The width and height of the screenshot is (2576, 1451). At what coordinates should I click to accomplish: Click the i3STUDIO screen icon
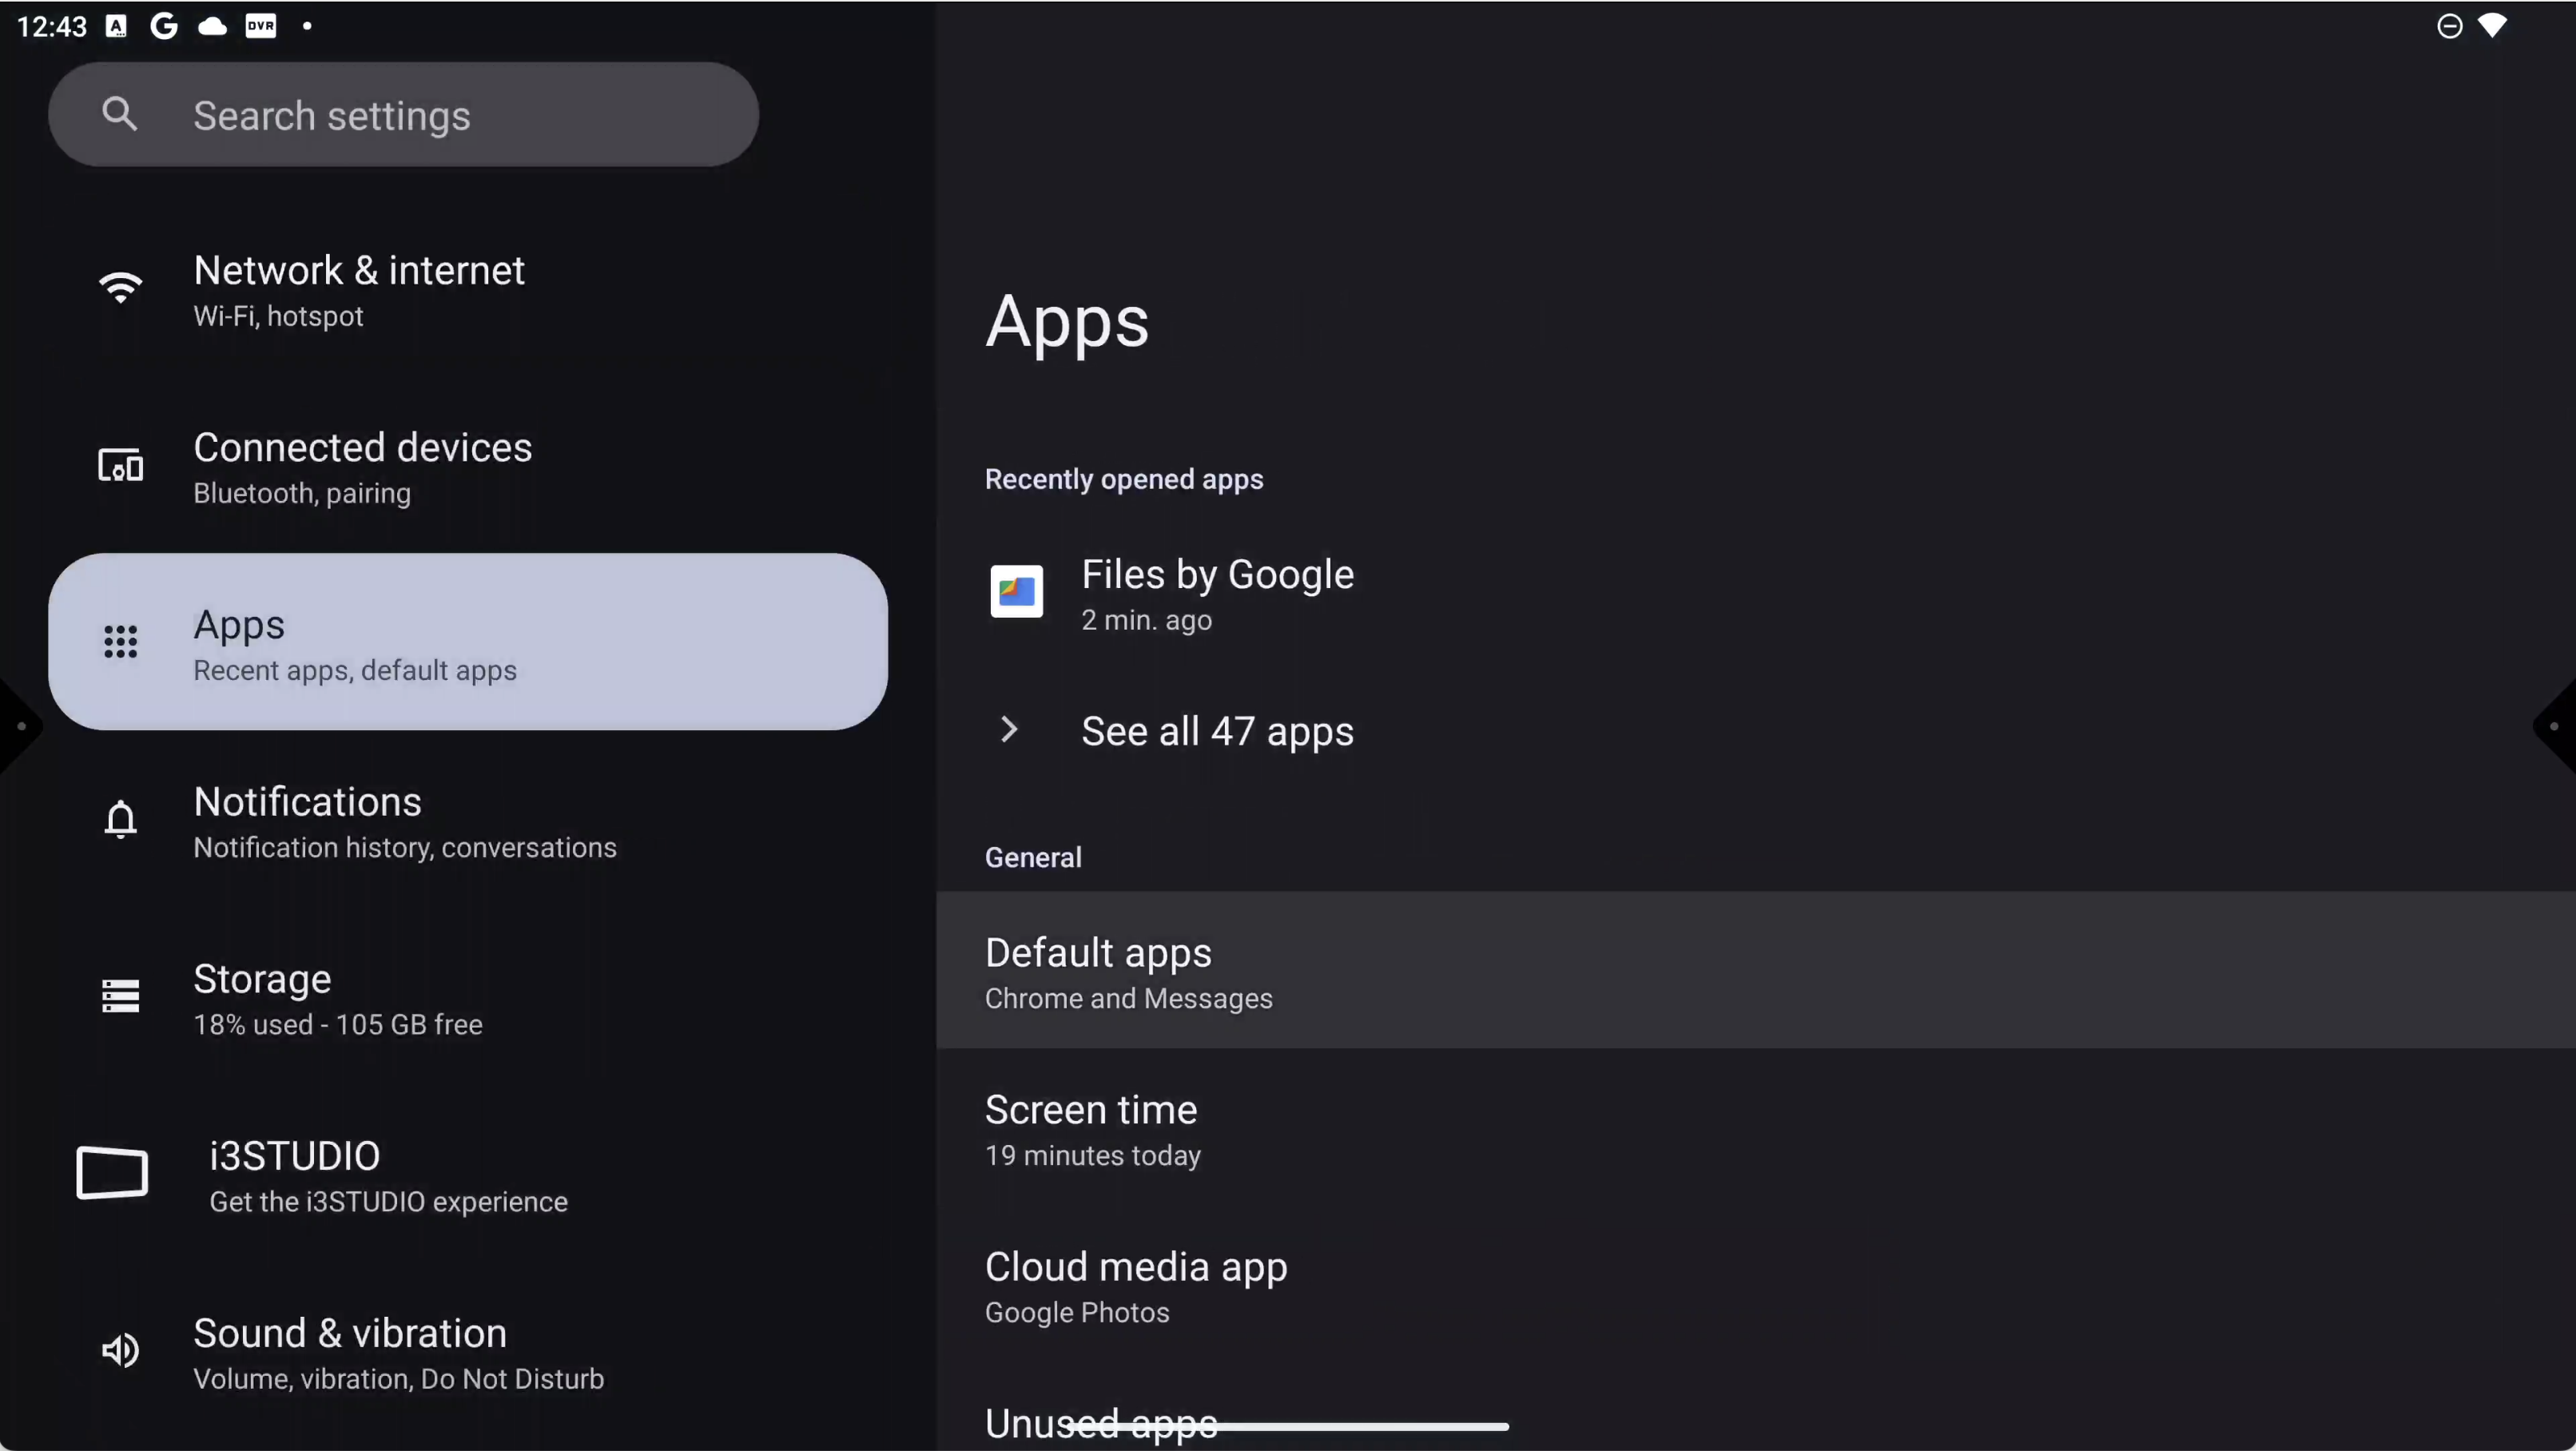[x=112, y=1172]
